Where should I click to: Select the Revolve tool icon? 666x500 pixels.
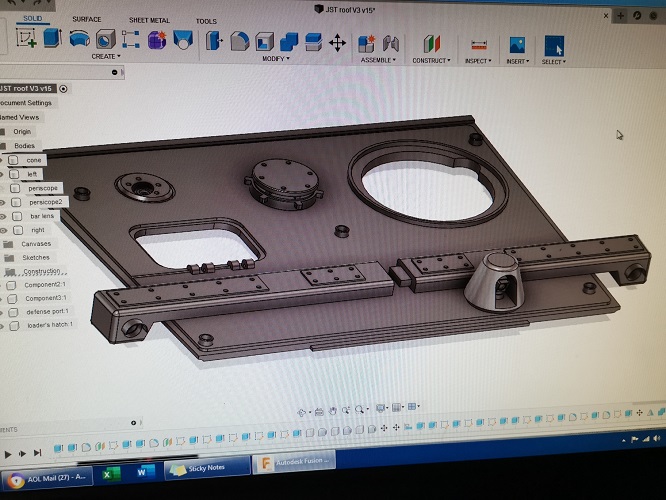click(78, 39)
